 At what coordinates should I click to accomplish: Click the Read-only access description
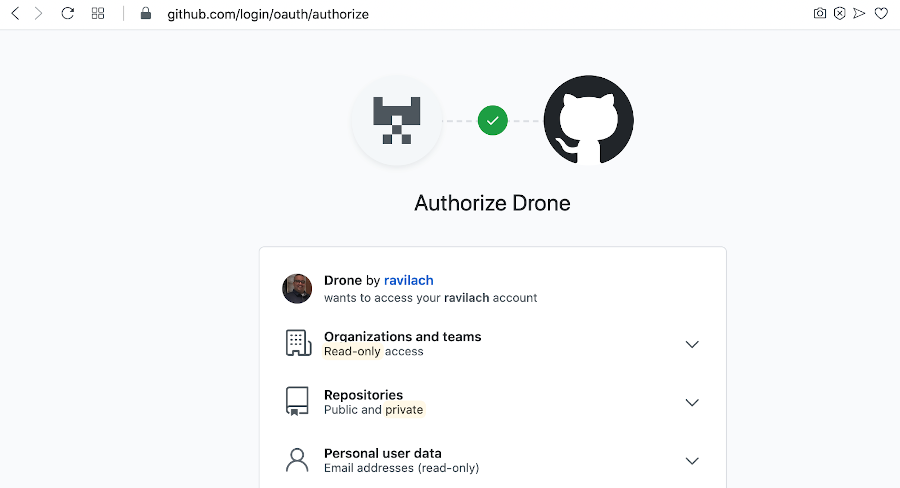(x=374, y=351)
